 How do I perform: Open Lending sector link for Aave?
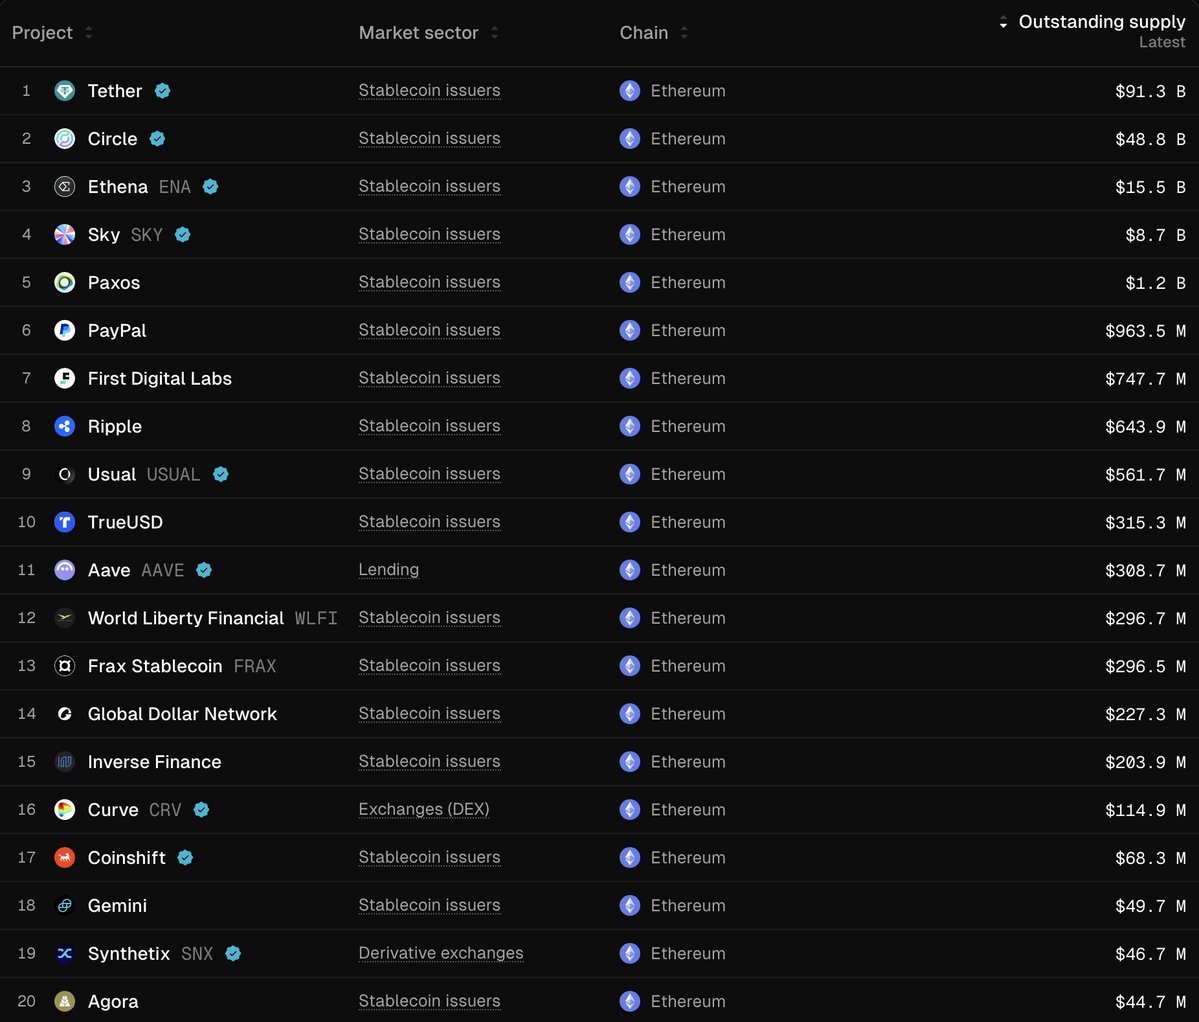tap(388, 569)
